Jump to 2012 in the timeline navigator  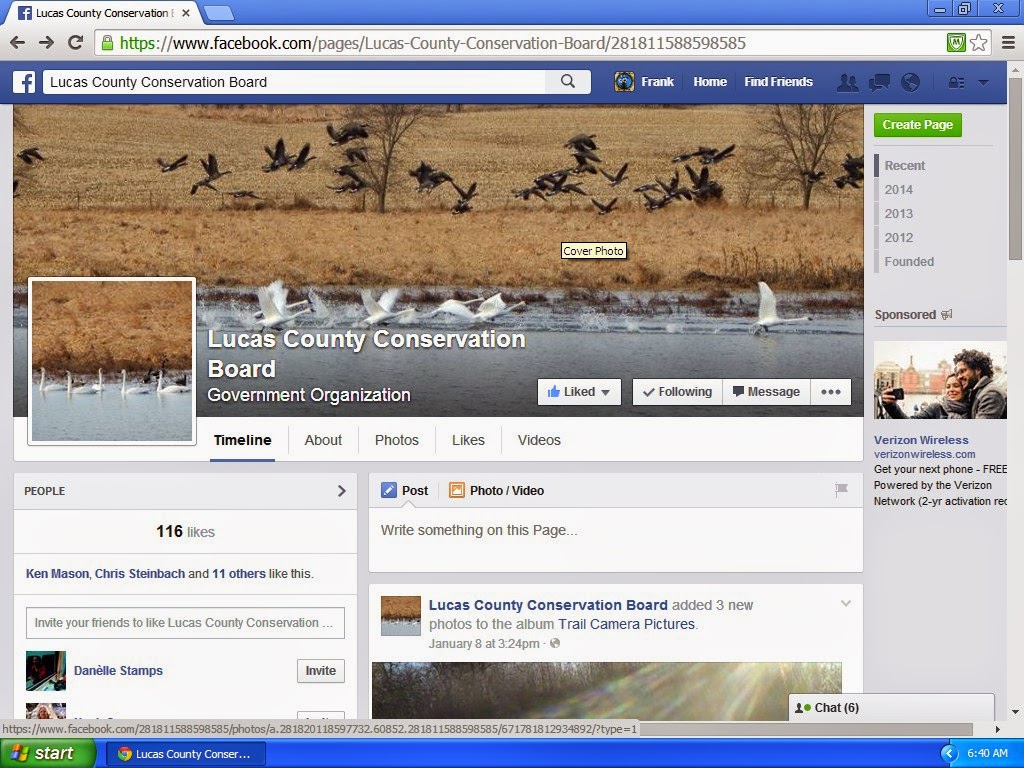pyautogui.click(x=899, y=238)
